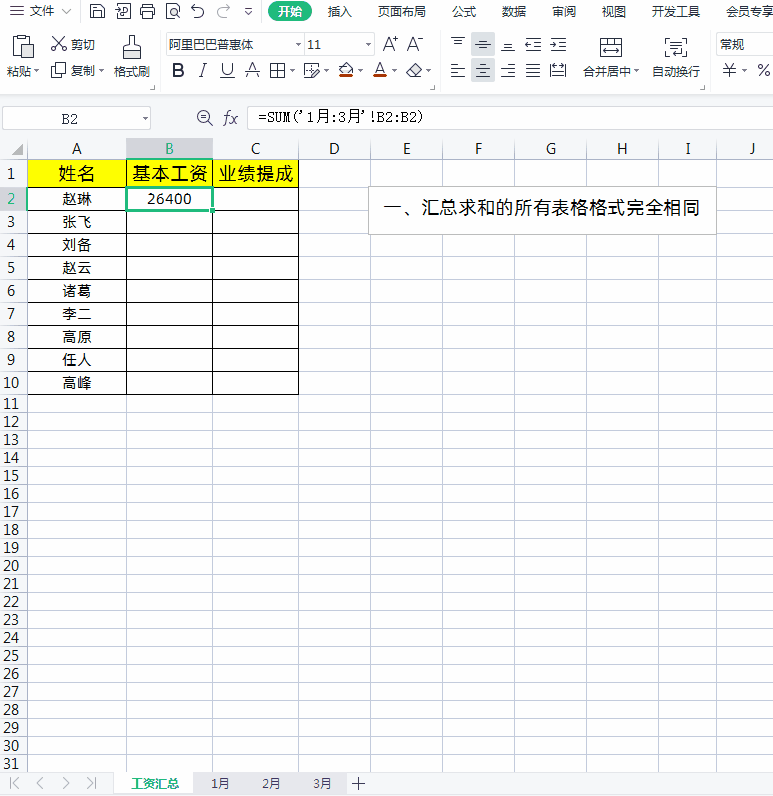Switch to the 页面布局 ribbon tab

tap(401, 11)
